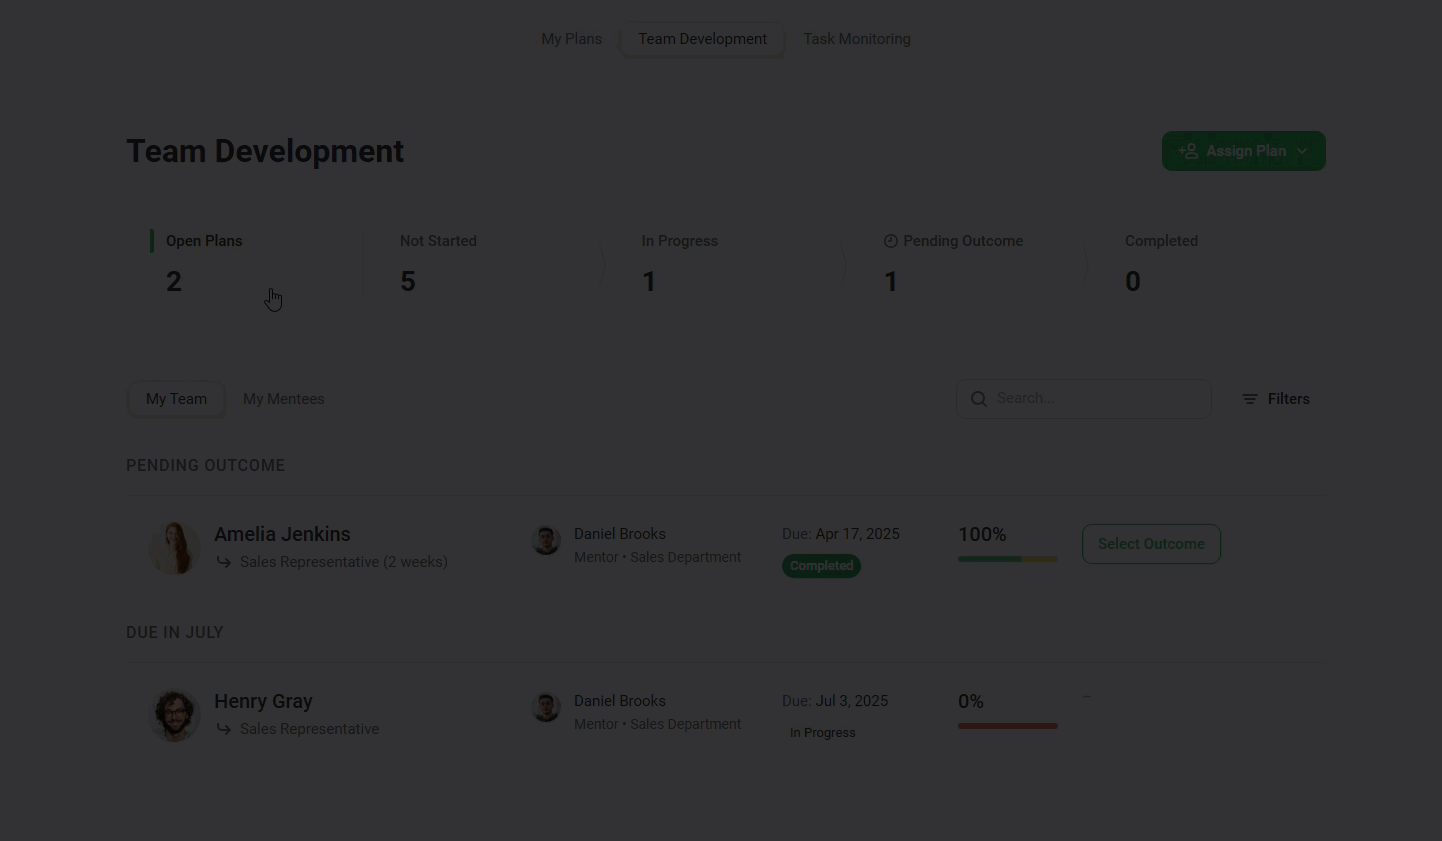This screenshot has width=1442, height=841.
Task: Click Amelia Jenkins' profile avatar
Action: click(x=175, y=547)
